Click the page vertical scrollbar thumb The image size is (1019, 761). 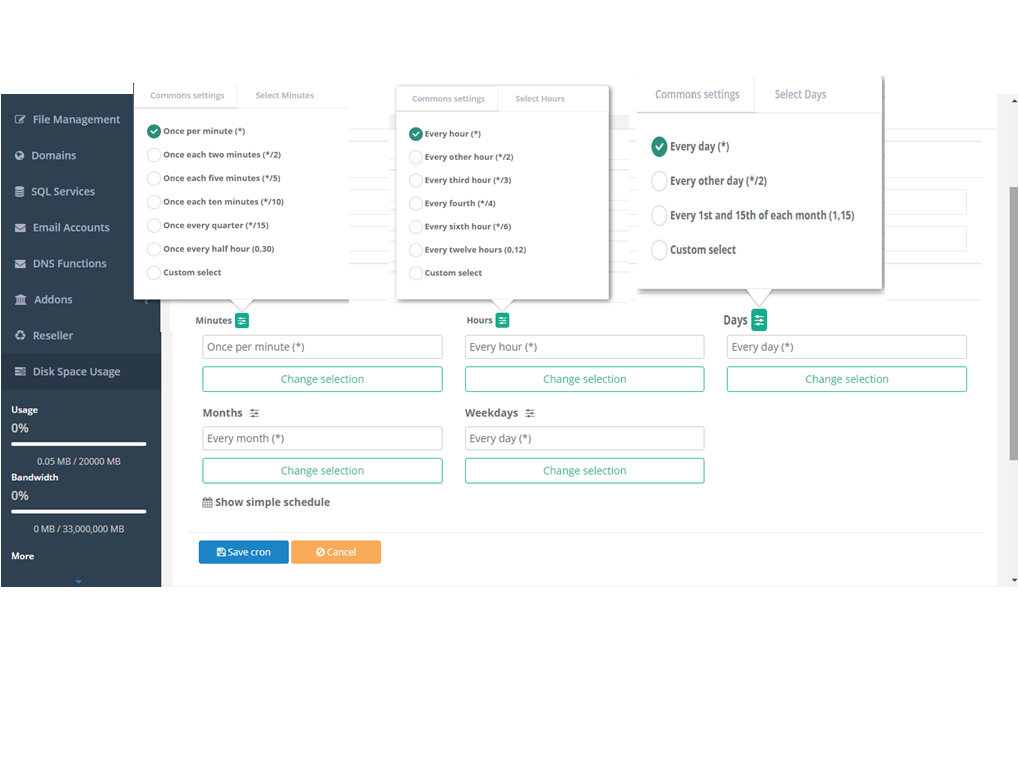point(1014,324)
